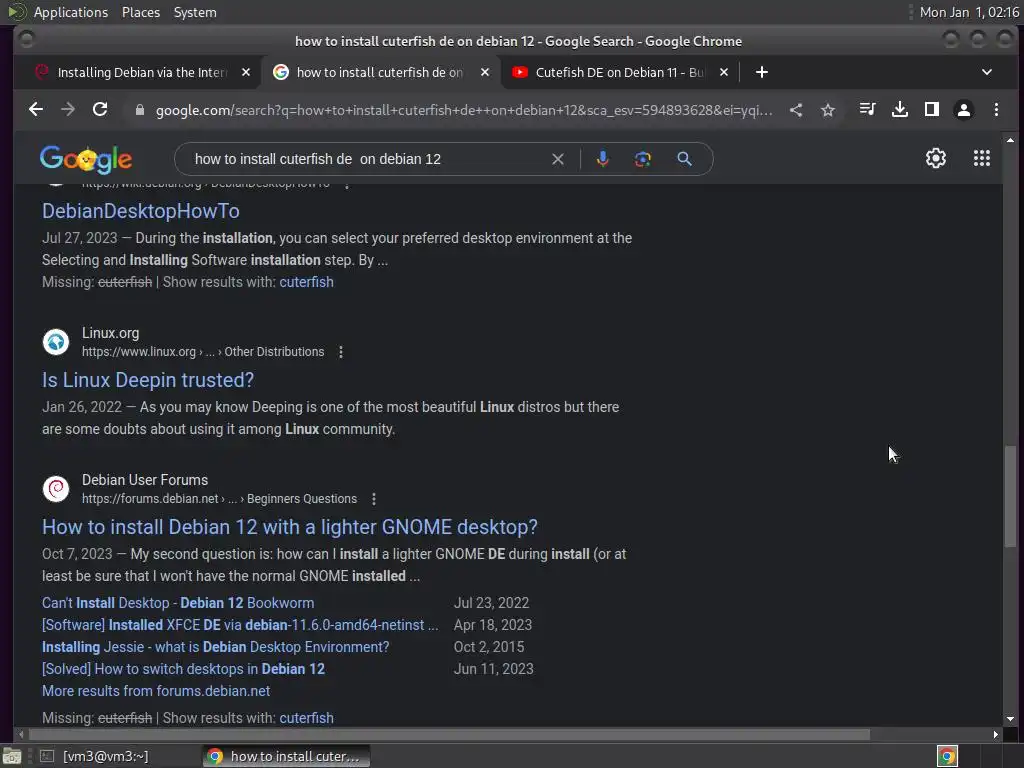This screenshot has width=1024, height=768.
Task: Click the Linux.org site favicon
Action: tap(56, 342)
